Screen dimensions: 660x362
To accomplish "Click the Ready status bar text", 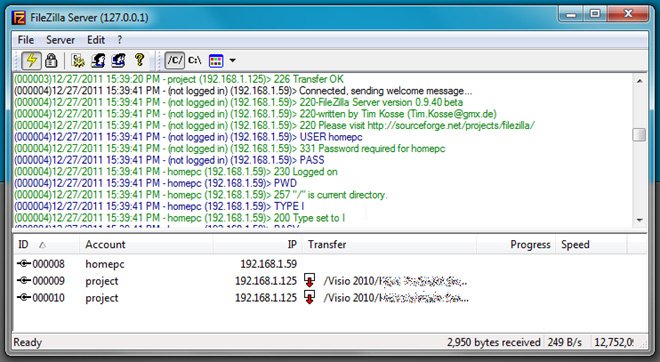I will 28,342.
